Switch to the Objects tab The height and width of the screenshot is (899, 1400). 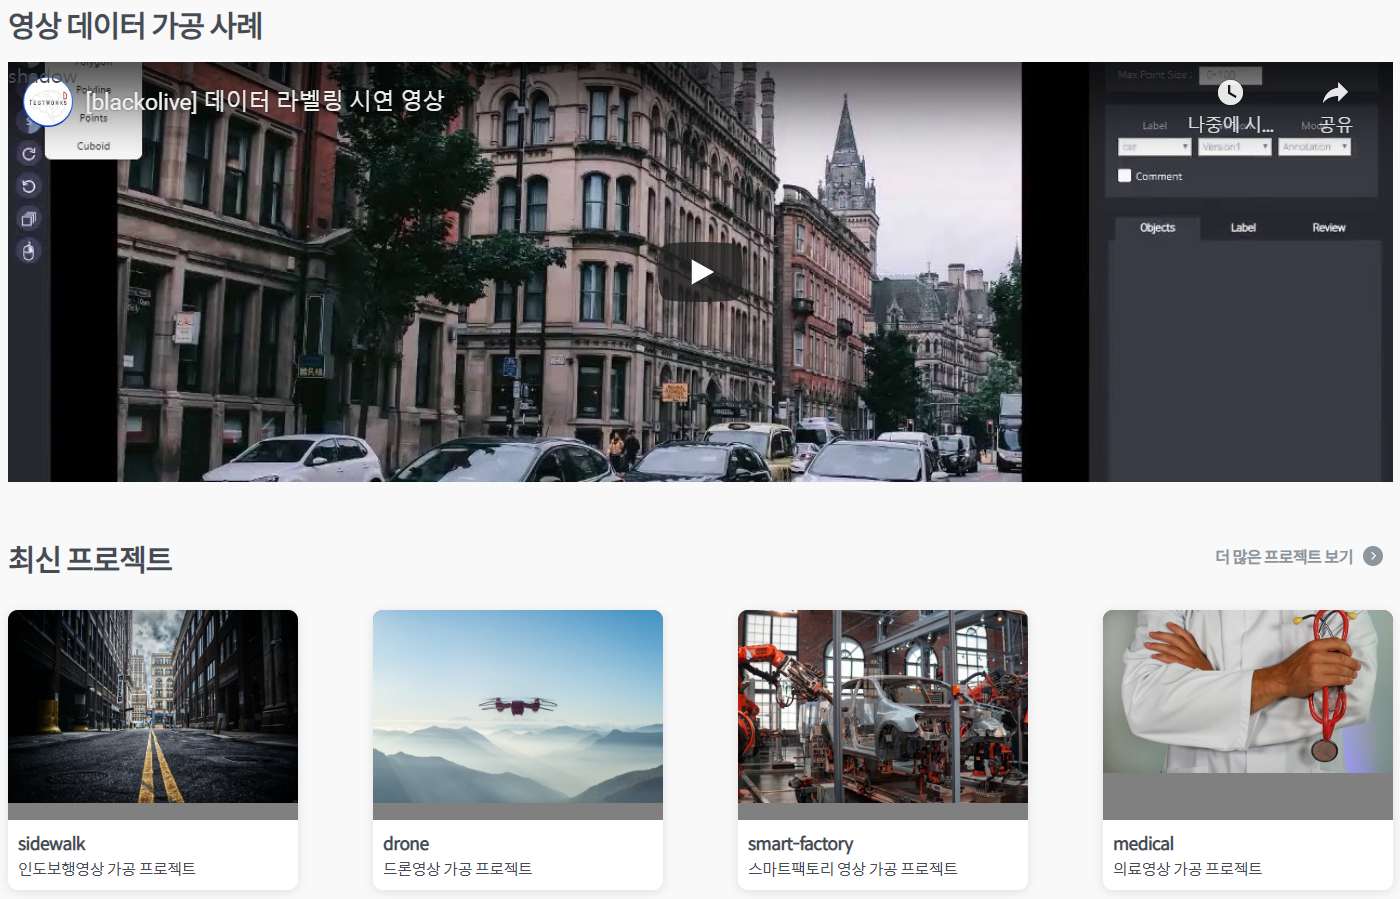pyautogui.click(x=1157, y=228)
